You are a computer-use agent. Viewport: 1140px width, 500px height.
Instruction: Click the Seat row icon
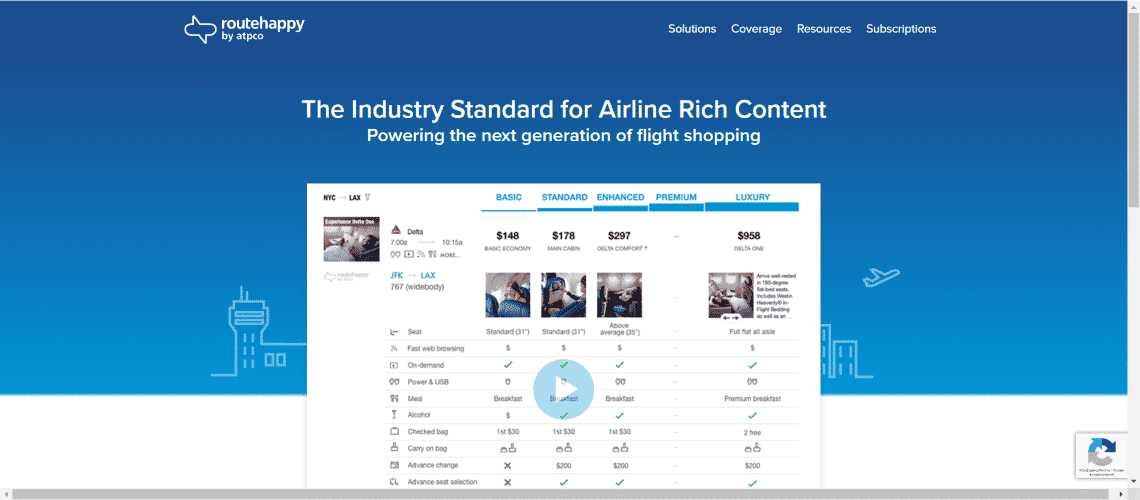[395, 332]
